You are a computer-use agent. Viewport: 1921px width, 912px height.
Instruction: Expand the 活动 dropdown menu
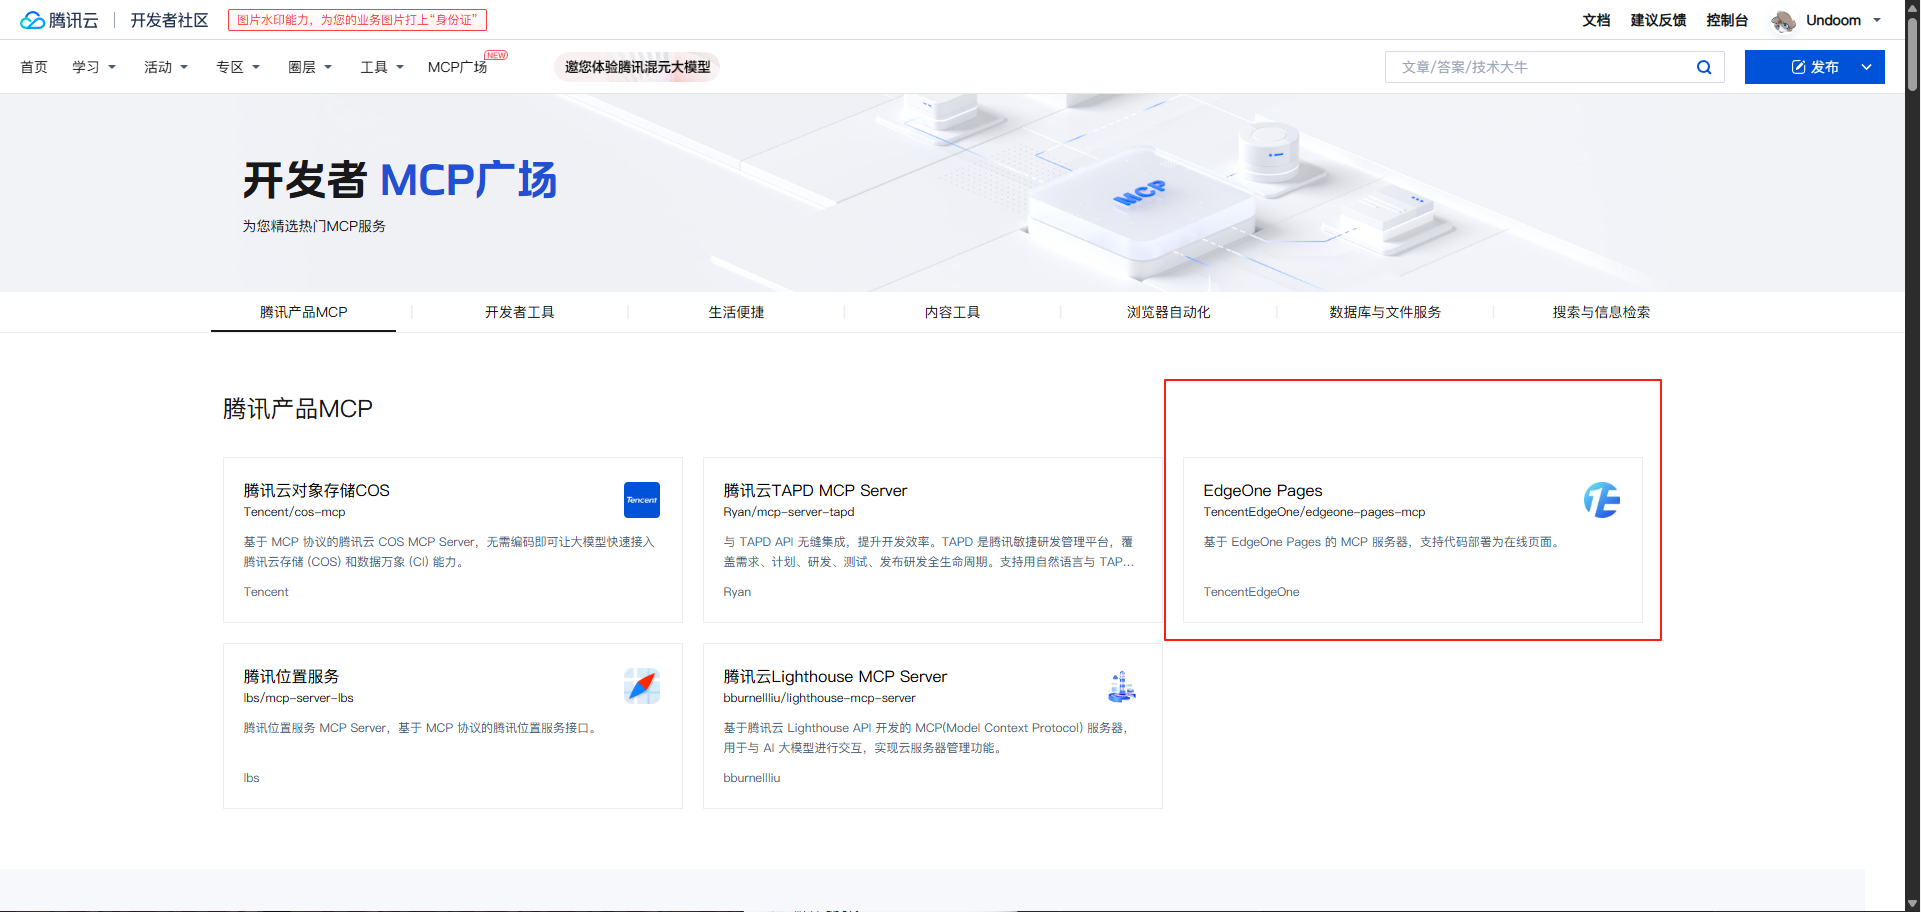166,67
